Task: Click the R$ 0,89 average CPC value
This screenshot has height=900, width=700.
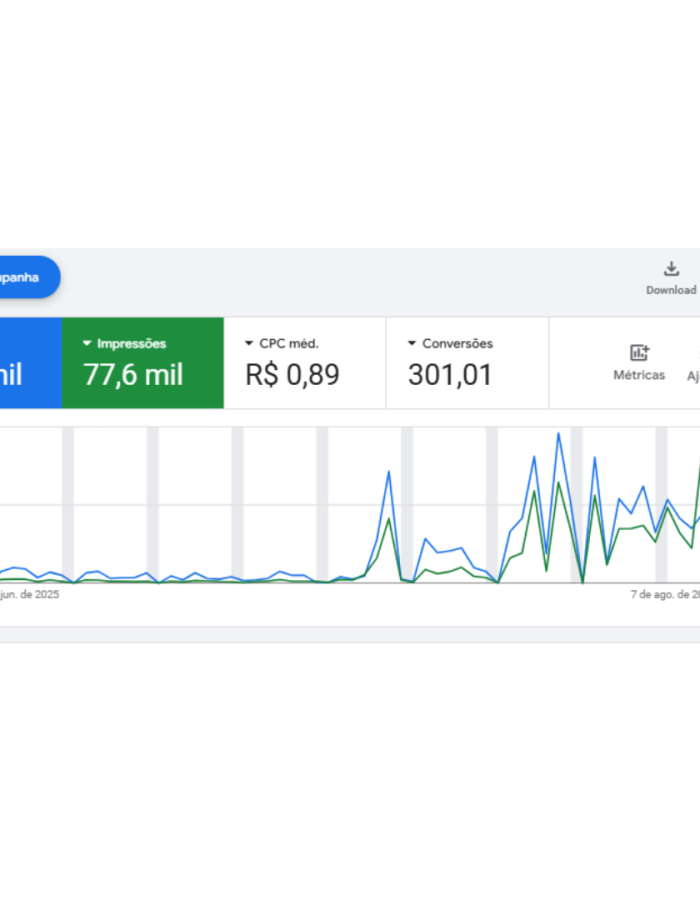Action: (292, 375)
